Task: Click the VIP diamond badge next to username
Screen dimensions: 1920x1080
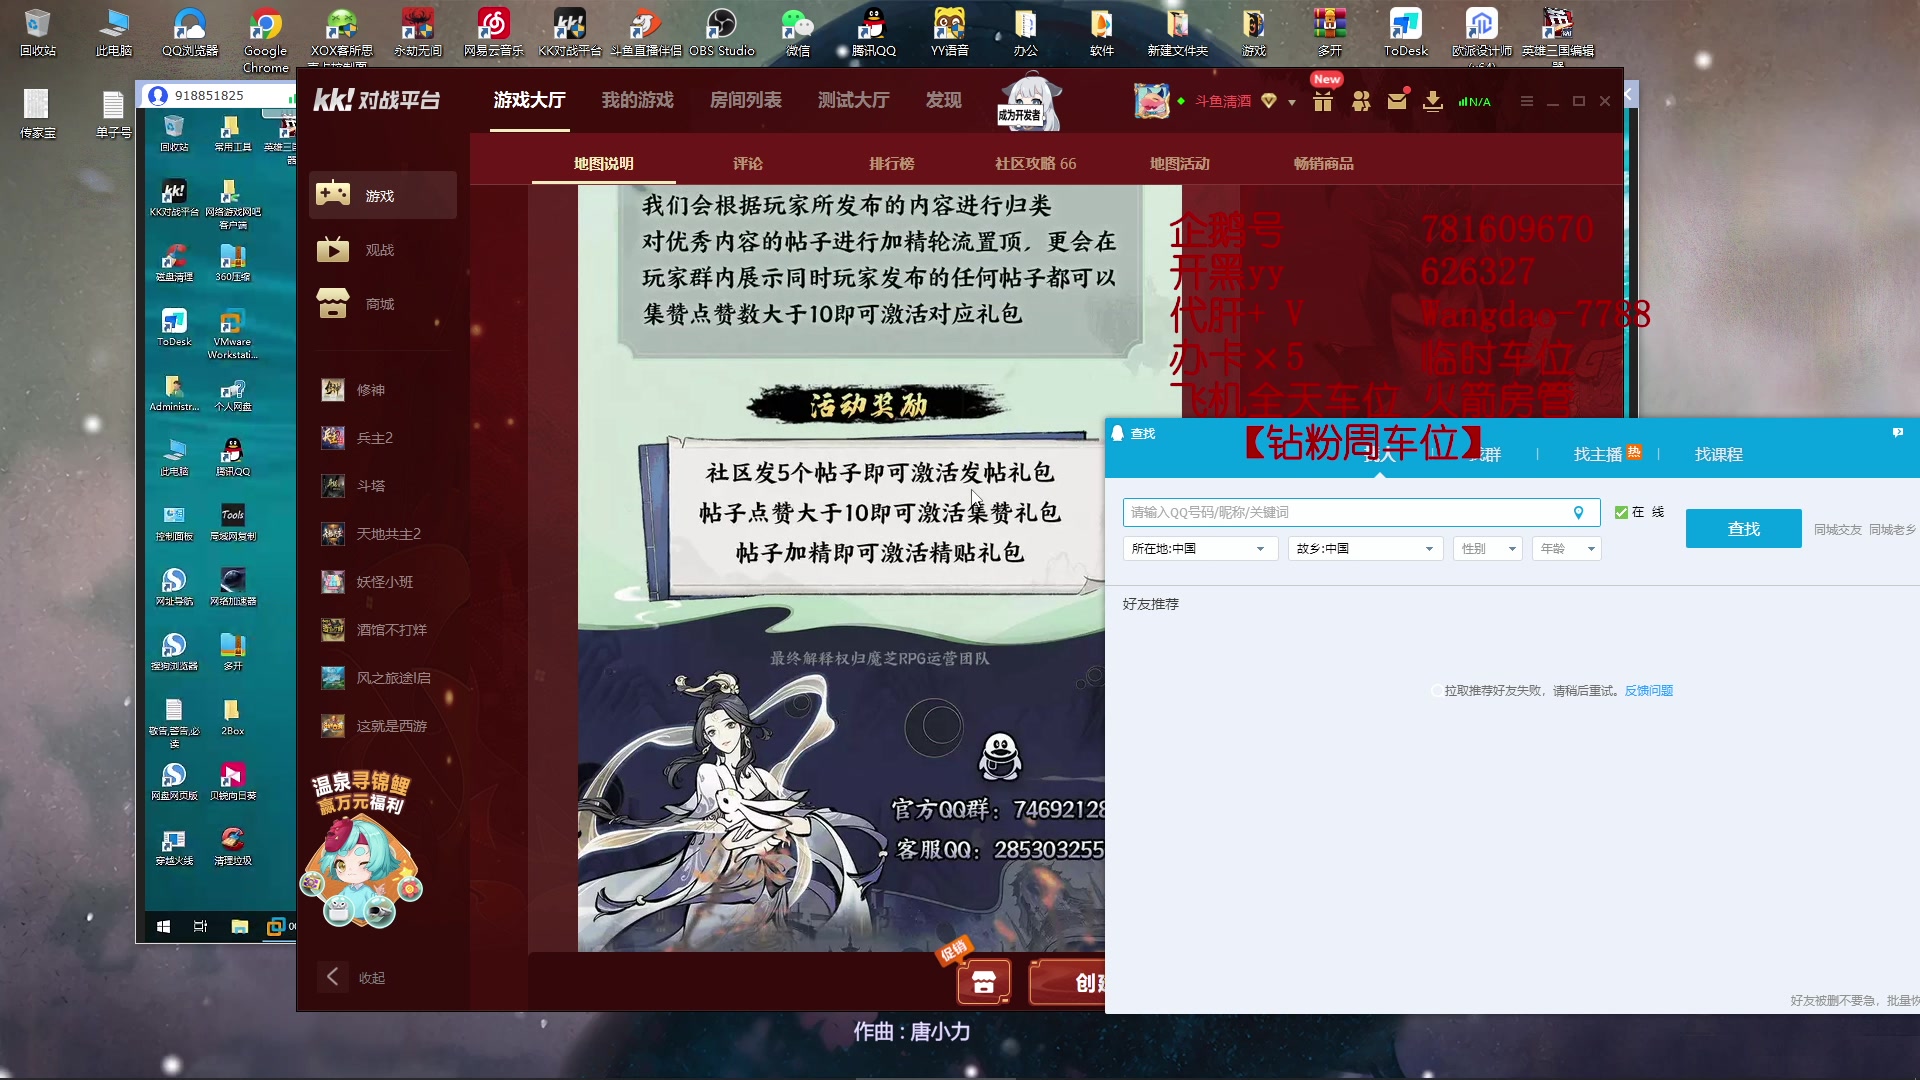Action: click(x=1269, y=101)
